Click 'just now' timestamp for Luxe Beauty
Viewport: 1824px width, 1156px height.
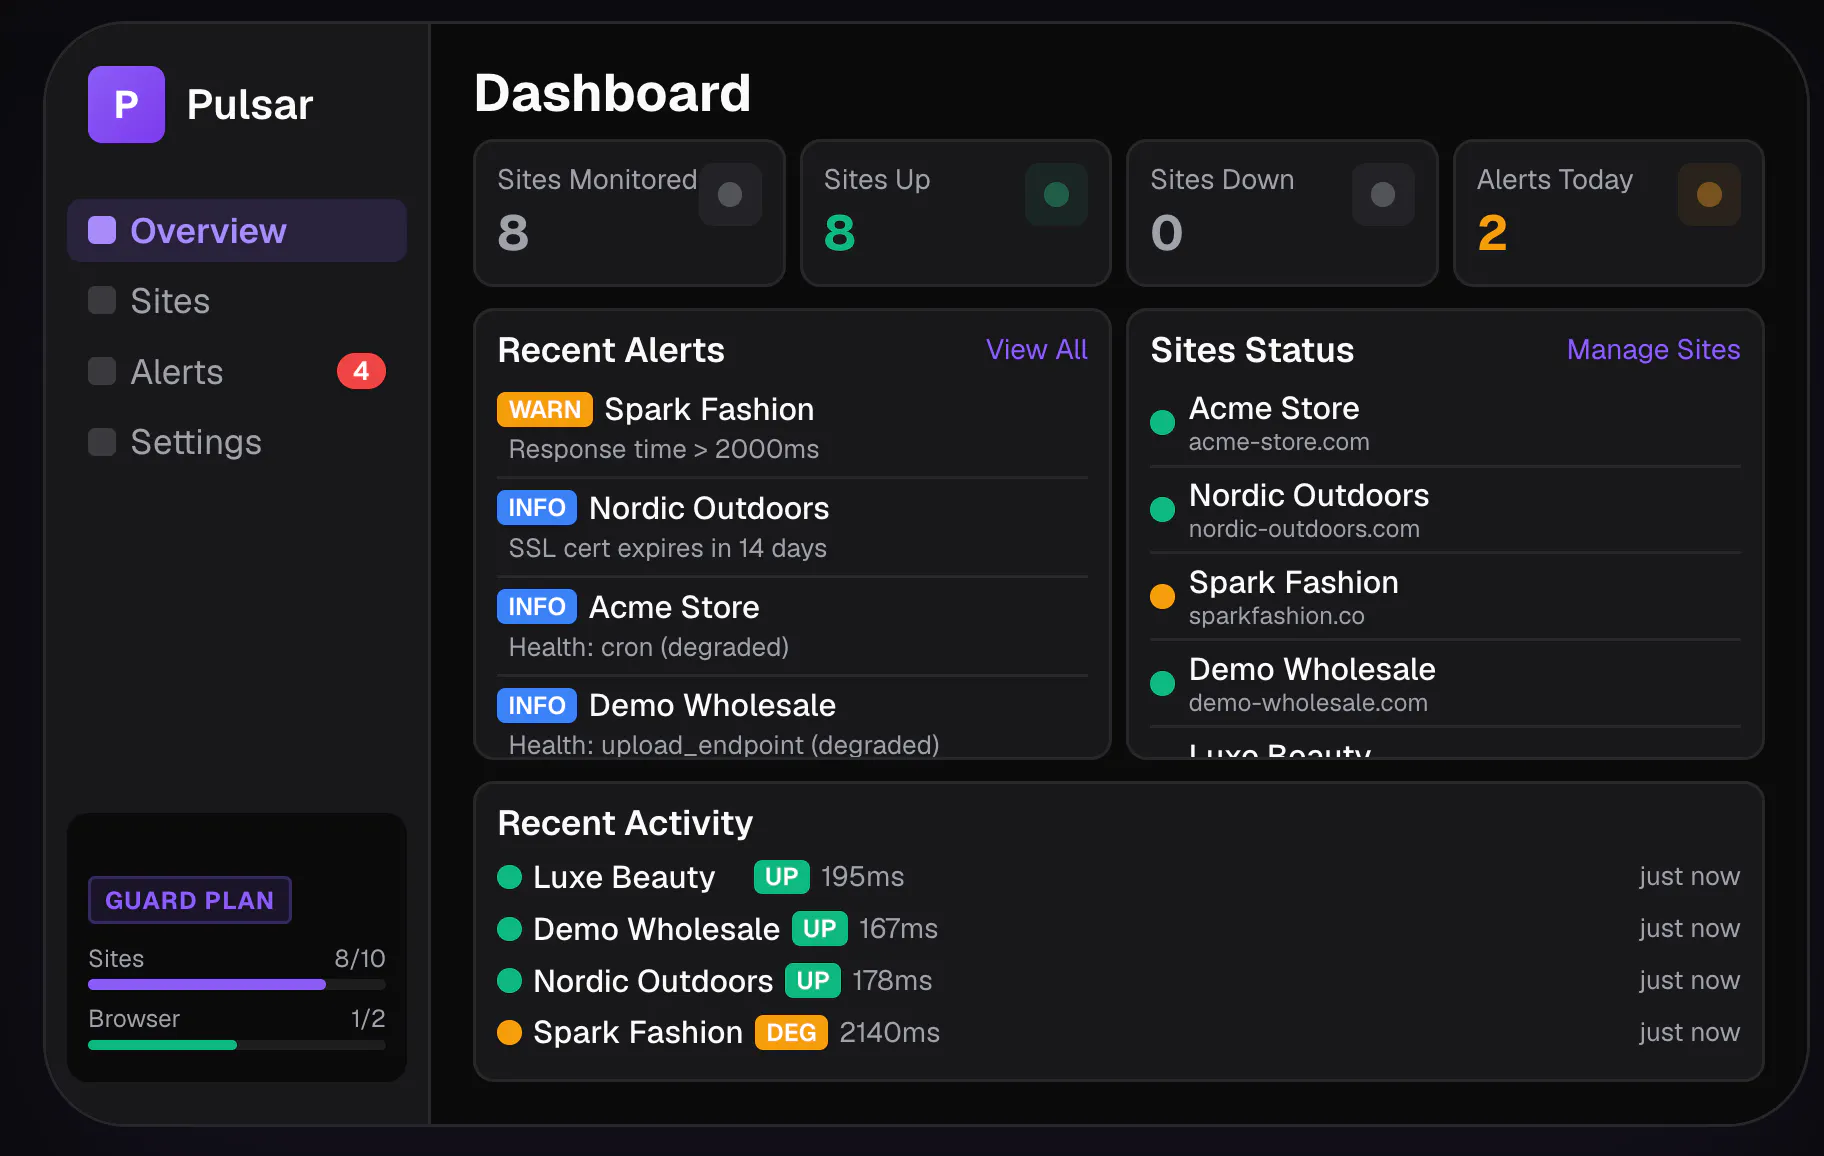(x=1689, y=877)
